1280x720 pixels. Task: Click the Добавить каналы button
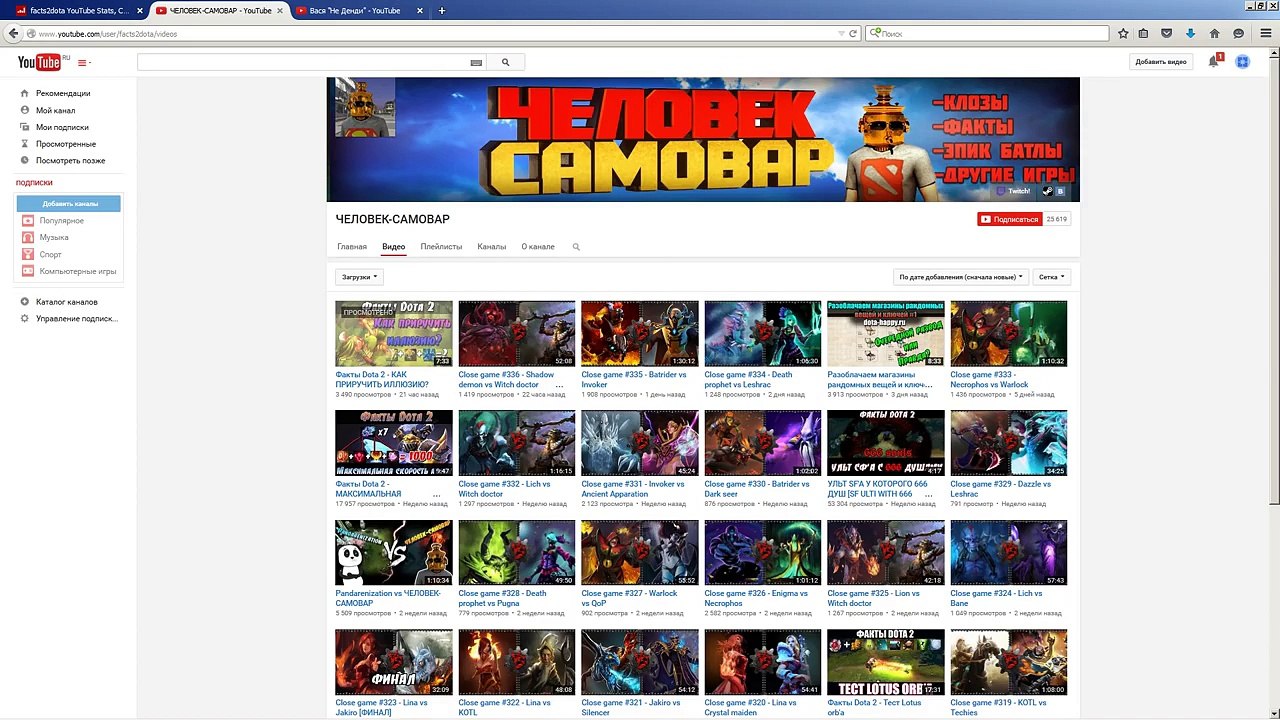[x=70, y=204]
